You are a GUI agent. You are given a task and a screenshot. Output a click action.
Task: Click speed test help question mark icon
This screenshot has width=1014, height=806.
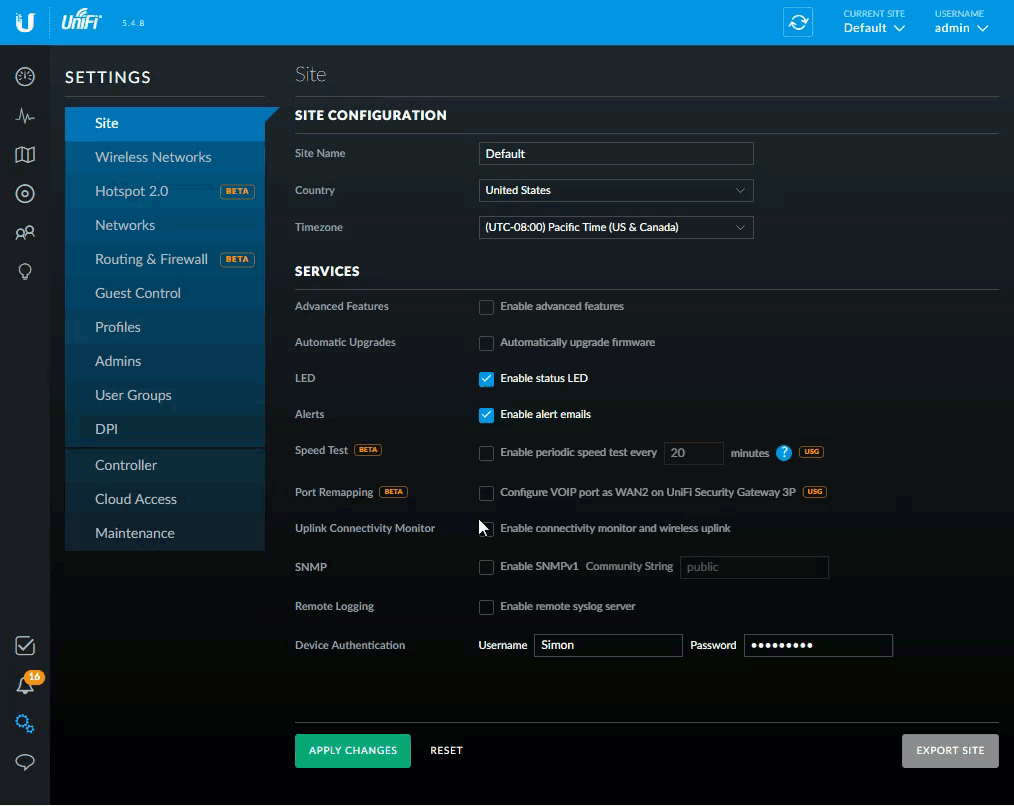click(x=784, y=452)
